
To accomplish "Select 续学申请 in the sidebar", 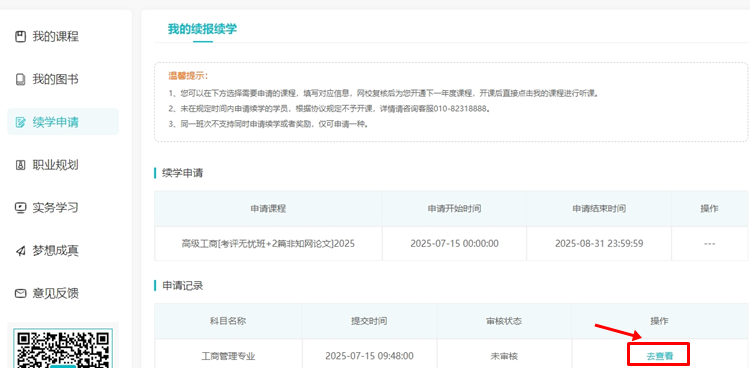I will click(63, 122).
